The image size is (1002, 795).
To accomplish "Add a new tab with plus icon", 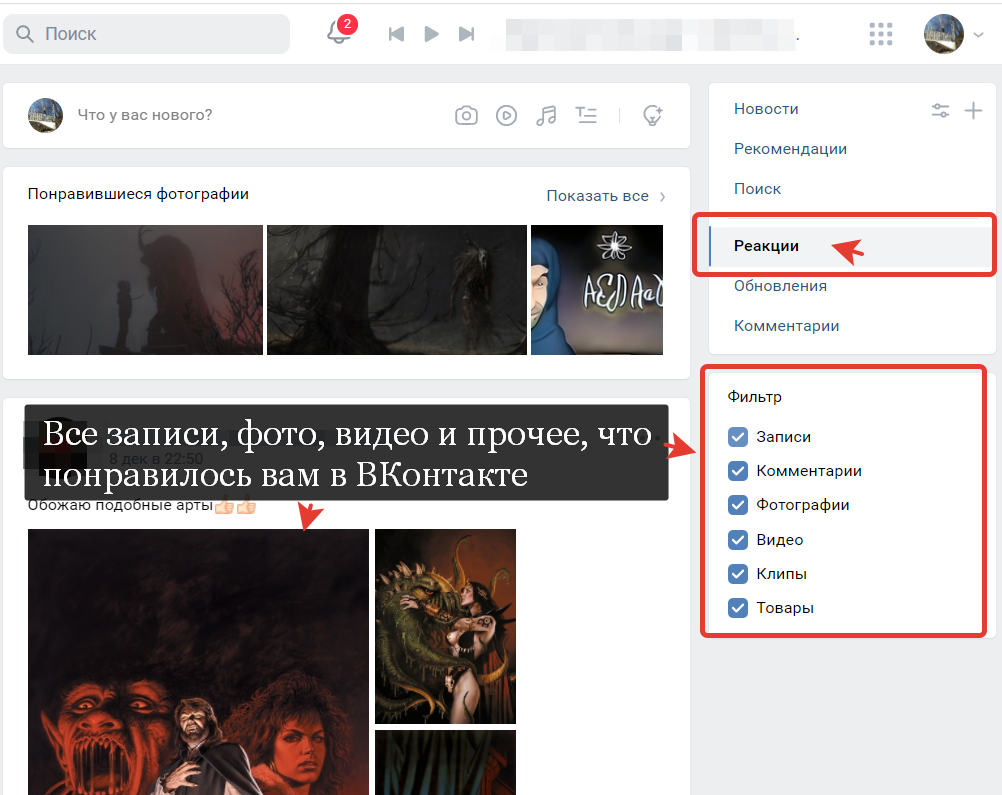I will pos(973,110).
